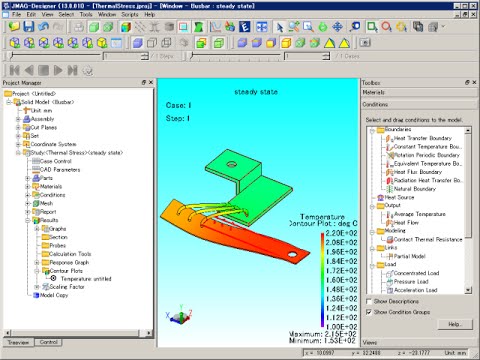Select the Temperature: untitled contour radio item
This screenshot has height=360, width=480.
pyautogui.click(x=53, y=278)
